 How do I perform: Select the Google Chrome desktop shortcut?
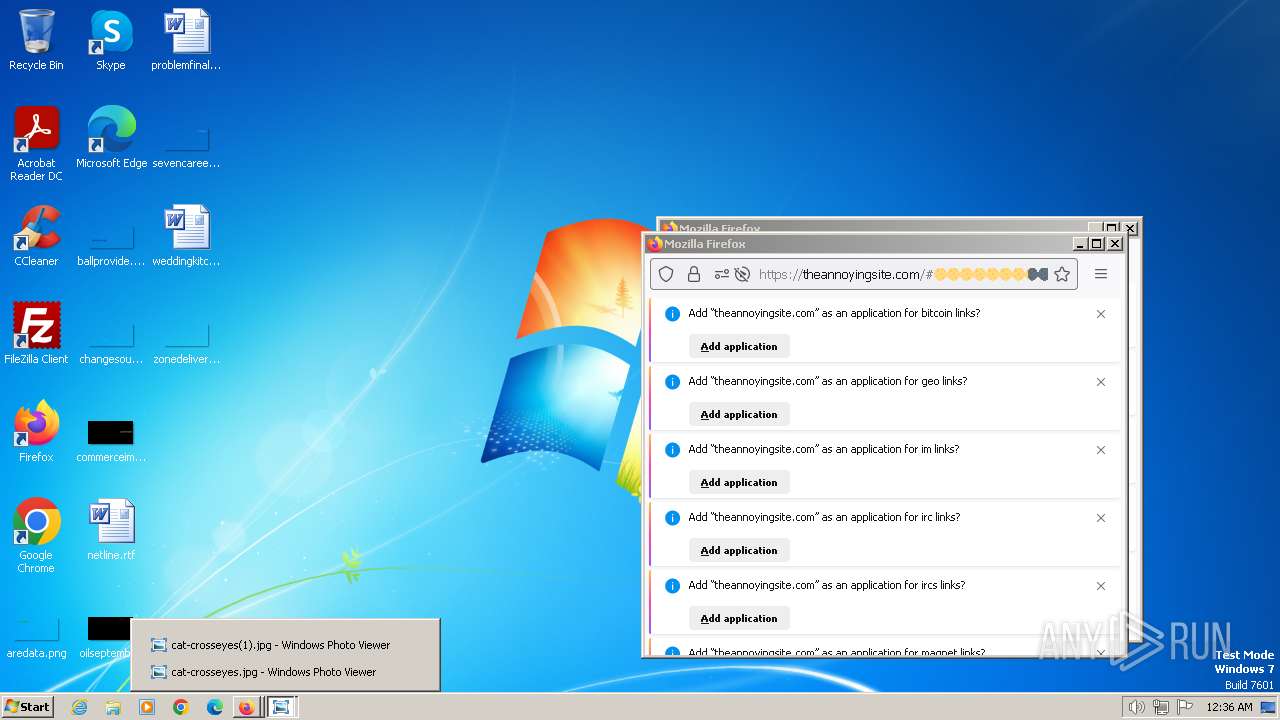coord(36,536)
